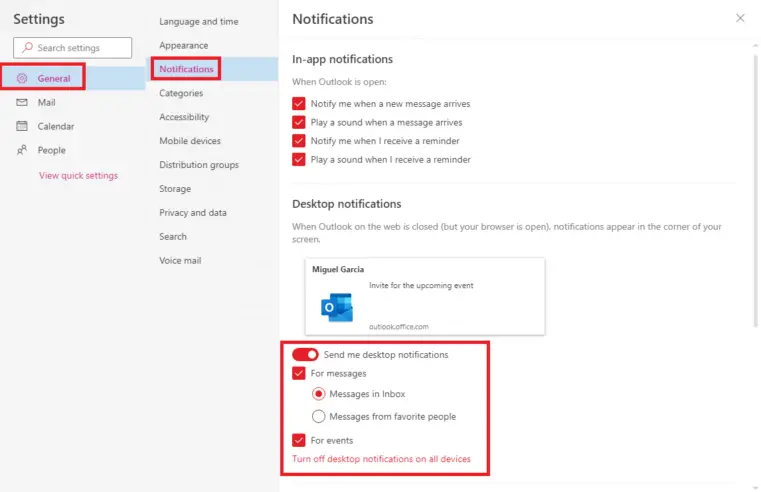Click the Desktop notifications heading

(x=347, y=204)
